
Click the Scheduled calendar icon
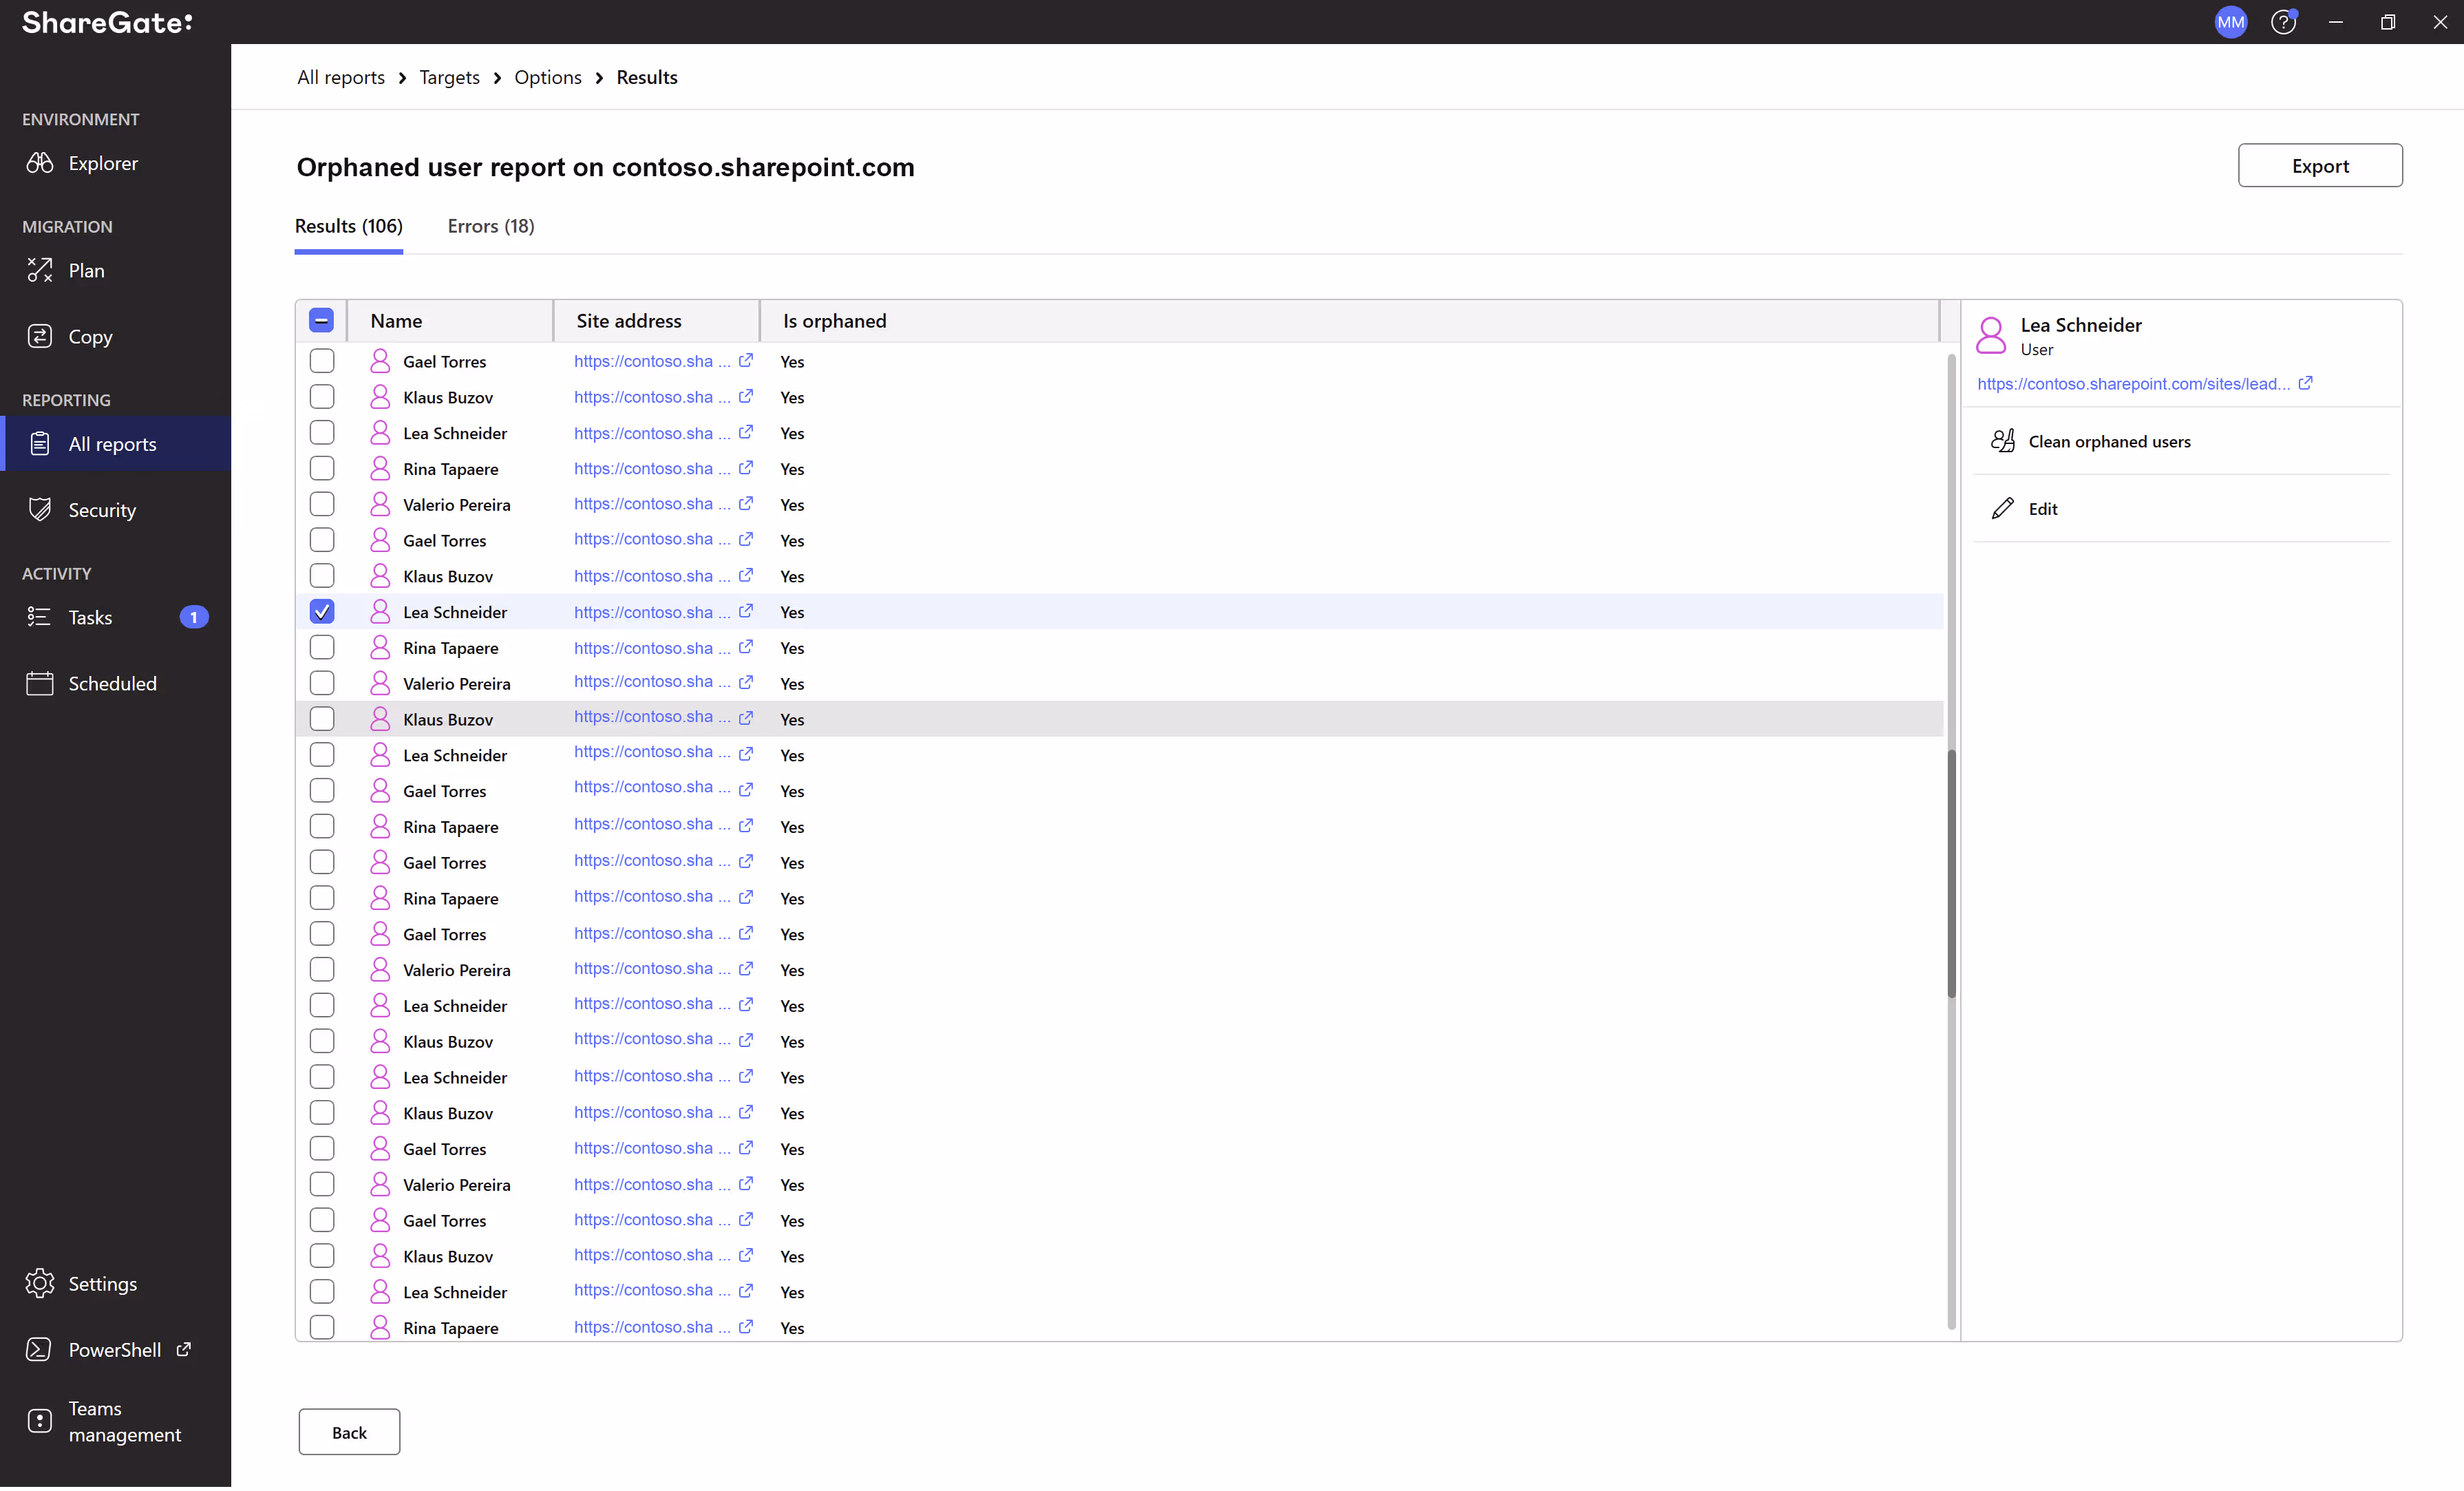tap(40, 684)
